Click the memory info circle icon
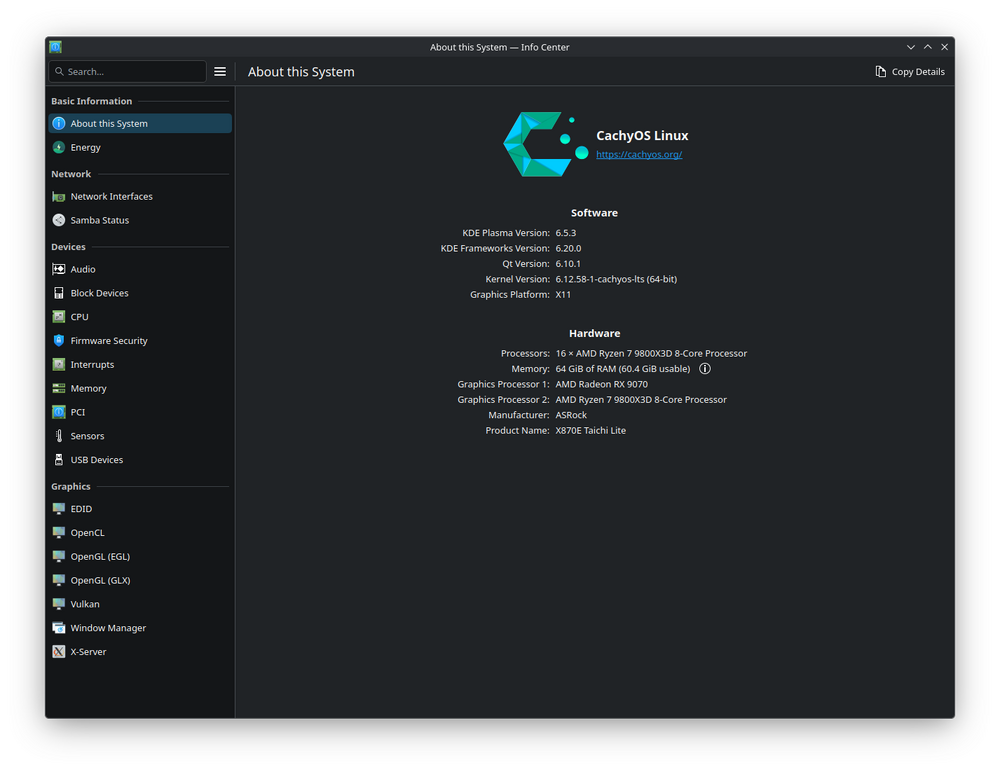The height and width of the screenshot is (772, 1000). tap(705, 369)
